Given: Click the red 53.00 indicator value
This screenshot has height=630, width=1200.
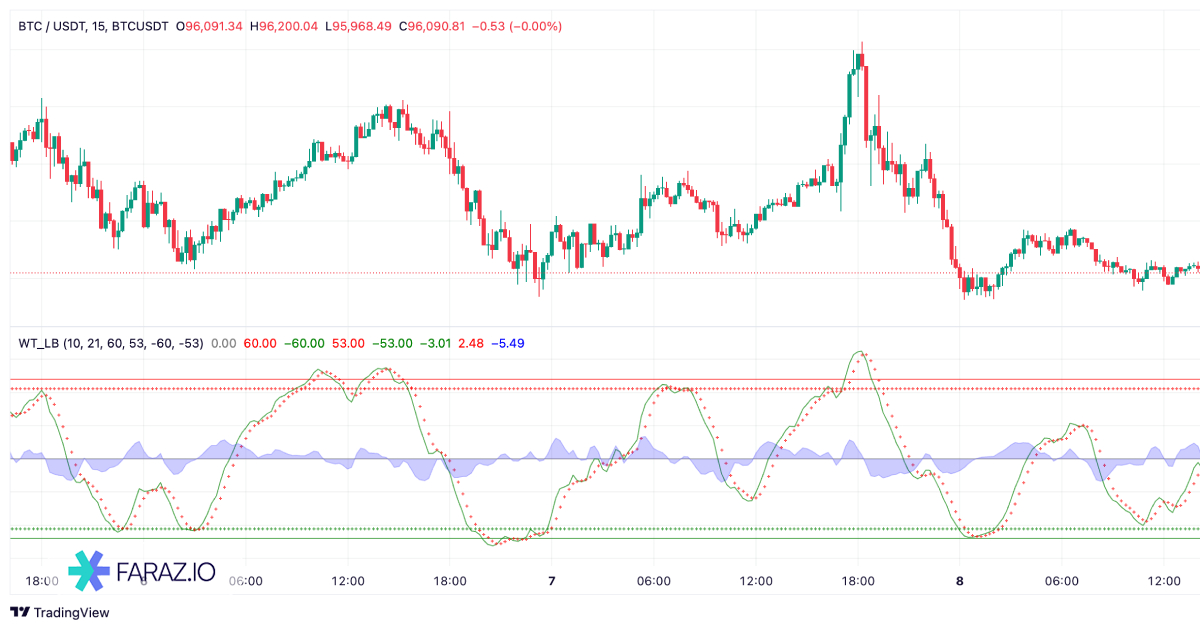Looking at the screenshot, I should tap(349, 343).
